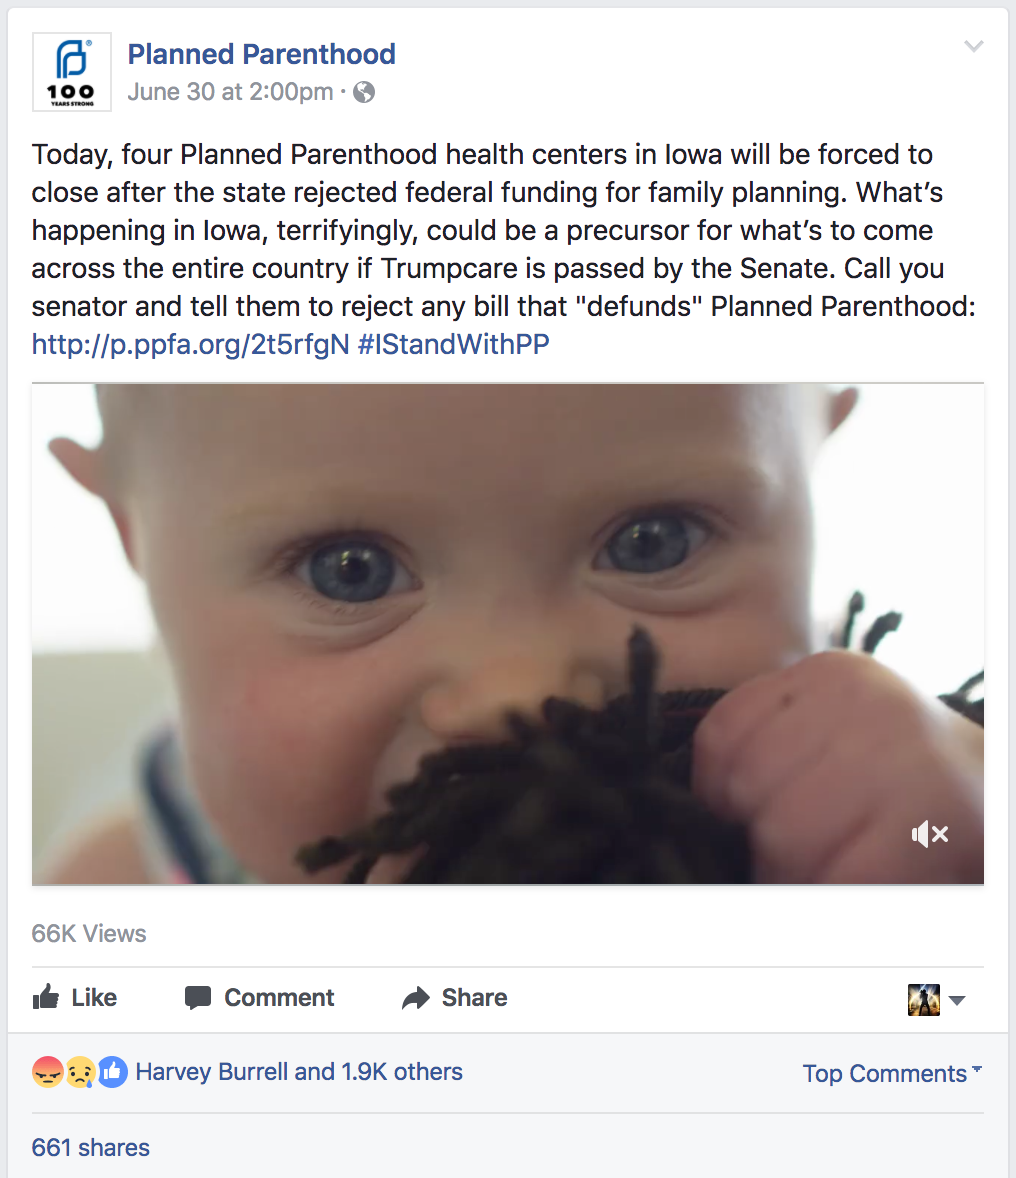This screenshot has height=1178, width=1016.
Task: Open the commenting-as profile selector arrow
Action: tap(957, 1000)
